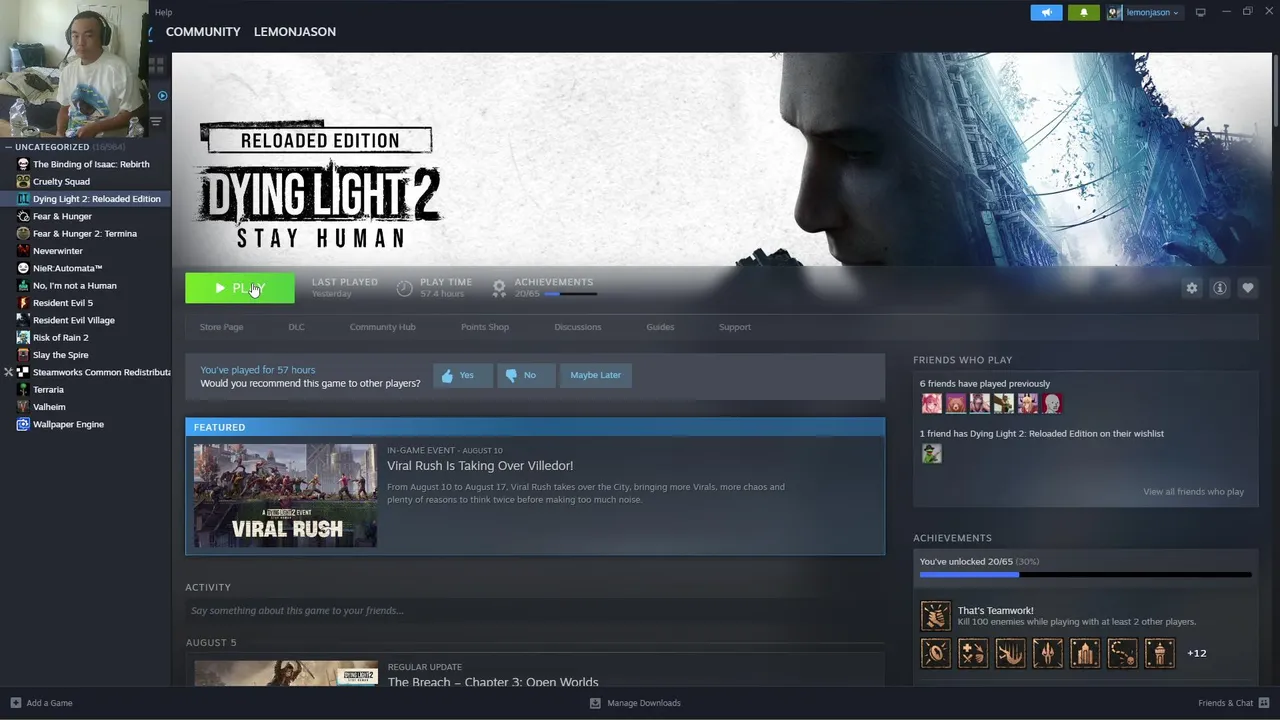1280x720 pixels.
Task: Open the game info icon
Action: click(x=1219, y=288)
